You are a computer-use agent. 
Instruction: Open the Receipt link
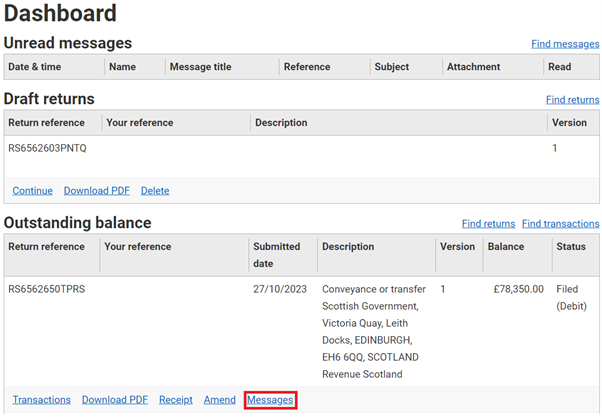tap(176, 400)
